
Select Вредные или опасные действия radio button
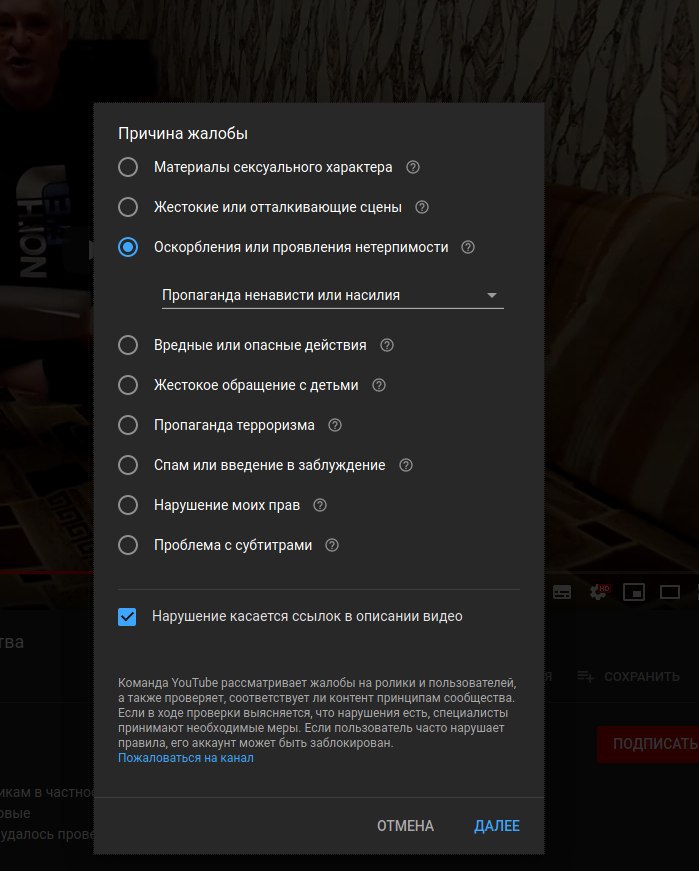[x=128, y=345]
